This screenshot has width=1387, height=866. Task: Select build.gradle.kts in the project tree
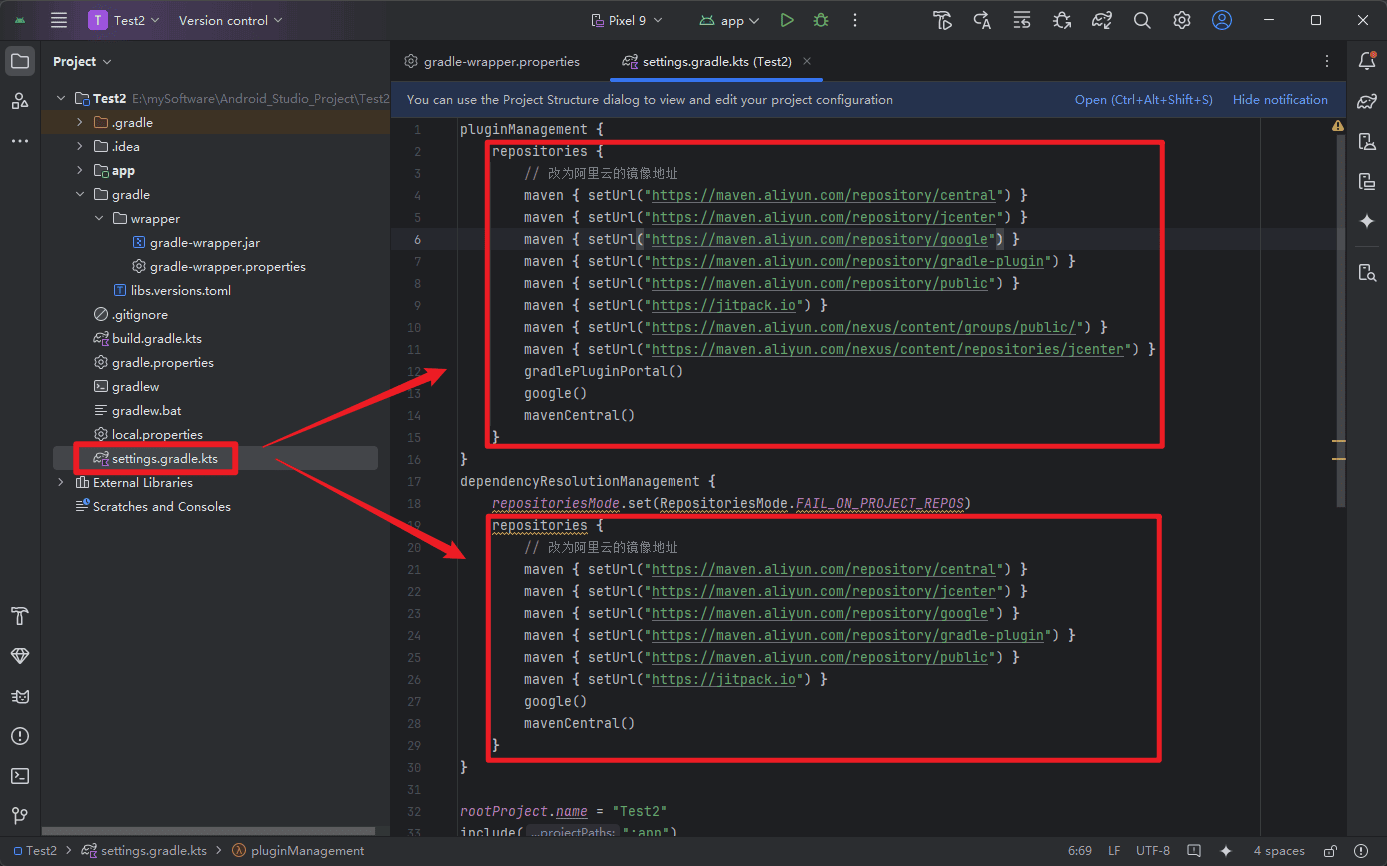pos(156,339)
